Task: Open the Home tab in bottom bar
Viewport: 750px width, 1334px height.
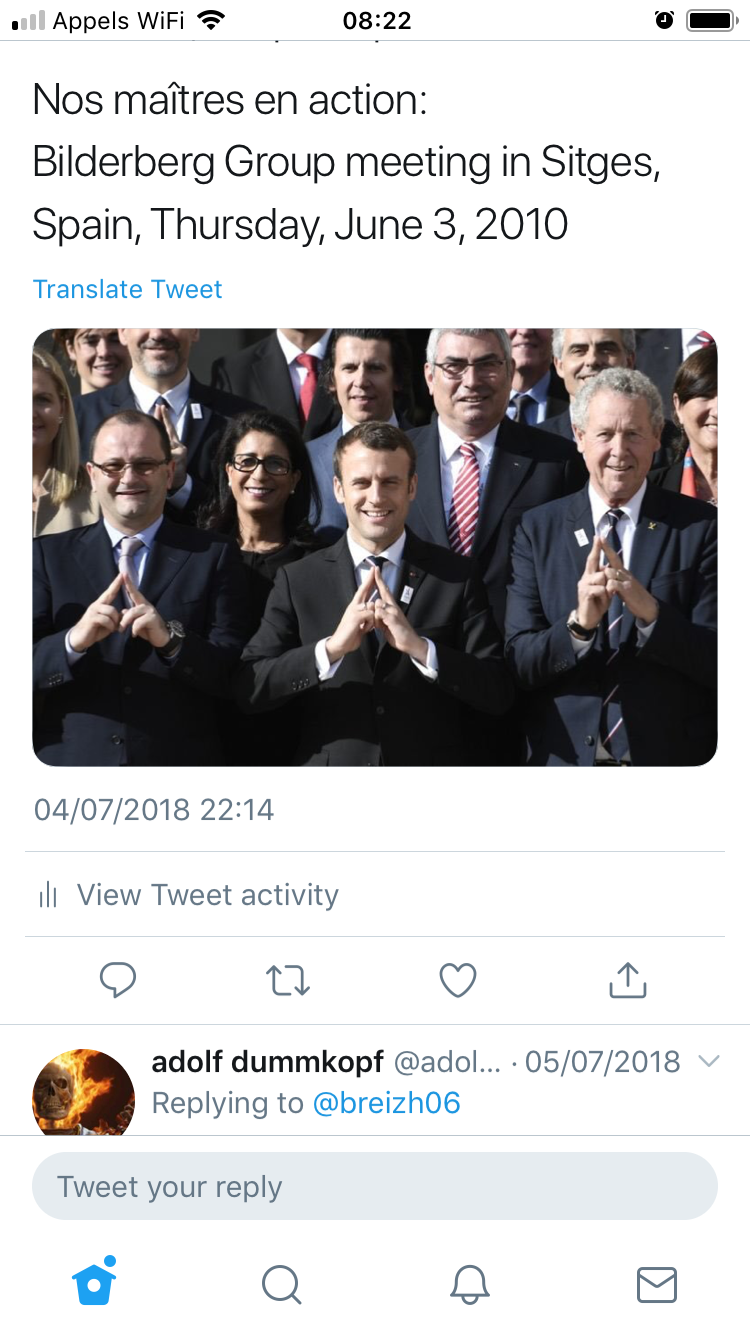Action: click(94, 1283)
